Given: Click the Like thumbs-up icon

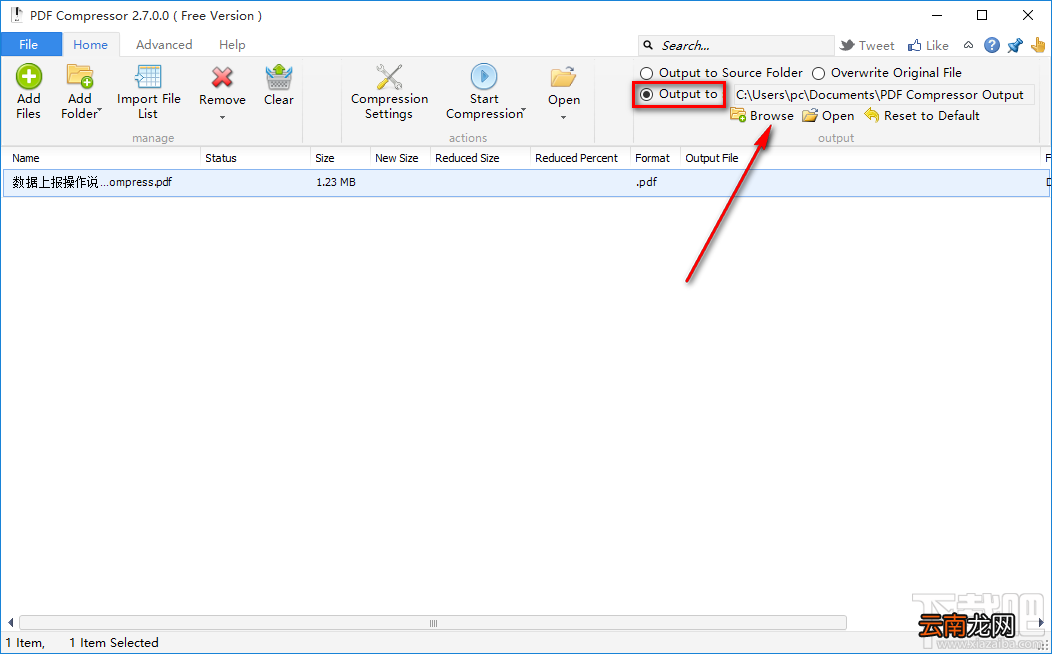Looking at the screenshot, I should pyautogui.click(x=914, y=45).
